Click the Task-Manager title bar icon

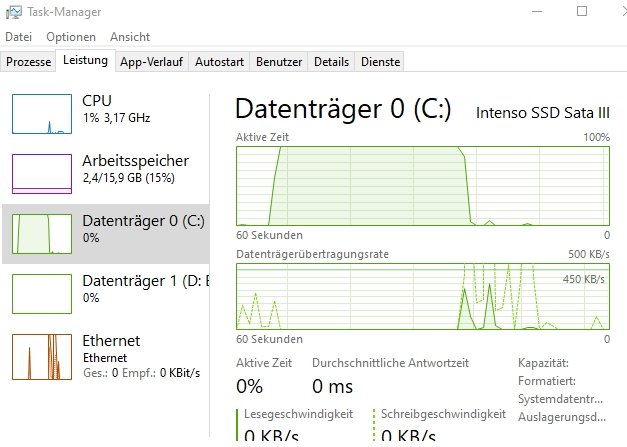(x=13, y=12)
